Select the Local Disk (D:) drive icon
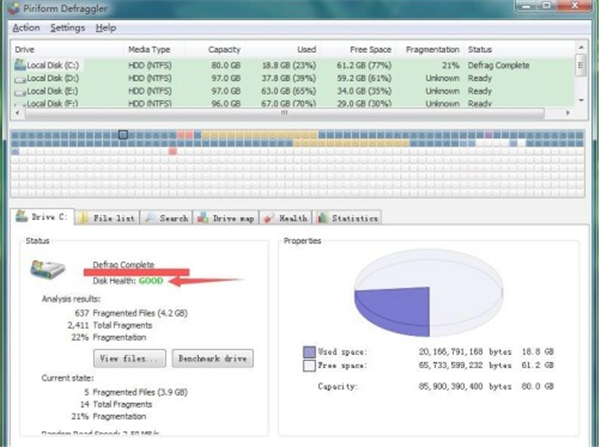 [x=20, y=76]
